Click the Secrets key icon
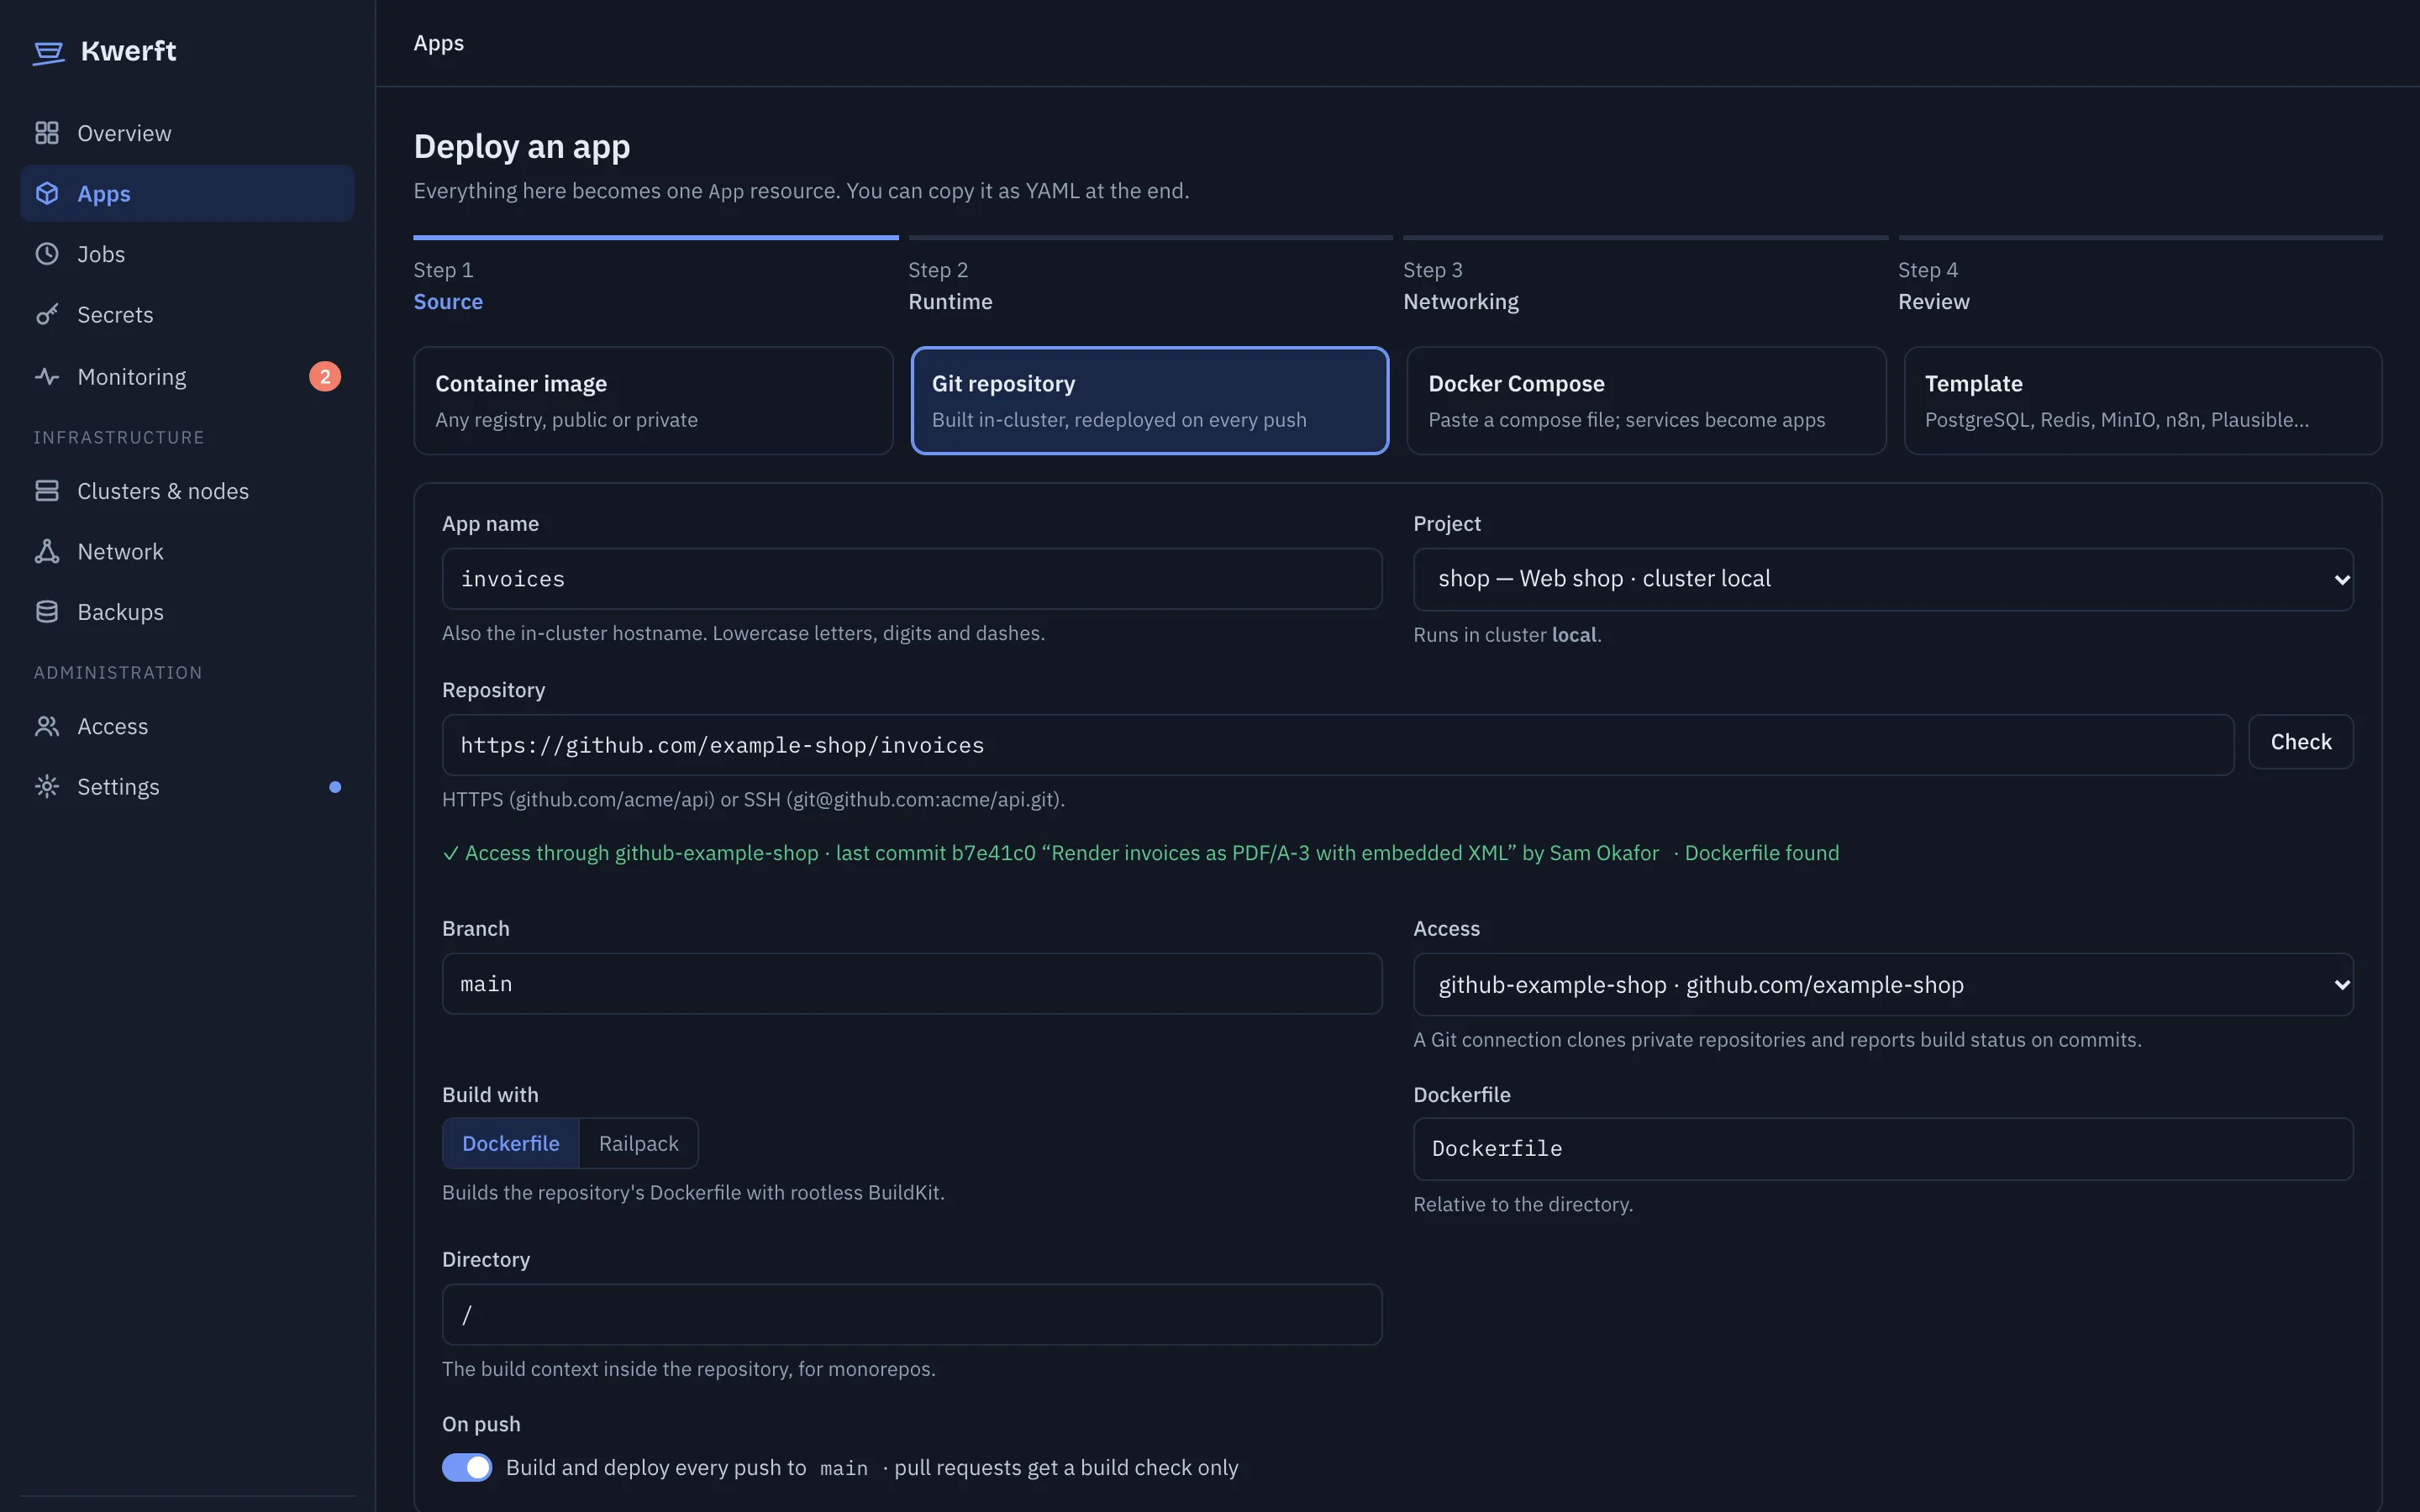Image resolution: width=2420 pixels, height=1512 pixels. click(47, 314)
